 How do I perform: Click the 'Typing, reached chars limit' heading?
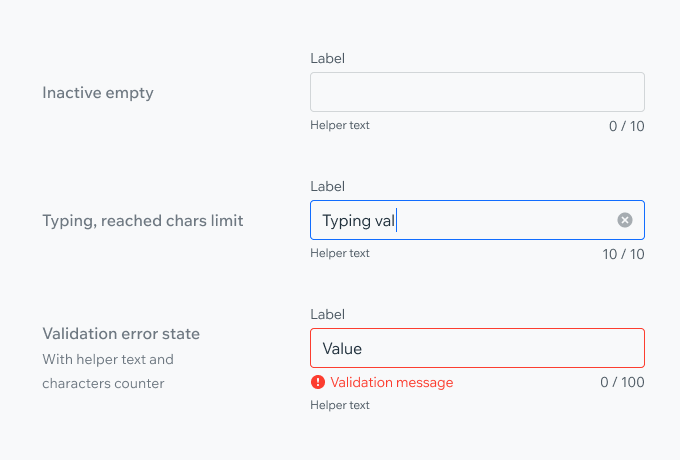pos(143,221)
